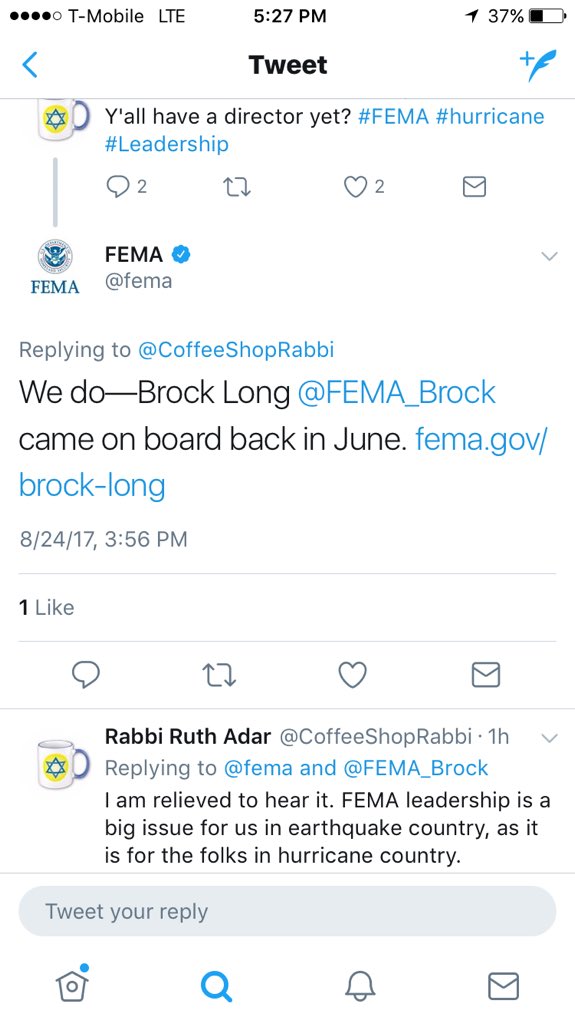Open the FEMA profile avatar
This screenshot has width=575, height=1024.
(55, 266)
